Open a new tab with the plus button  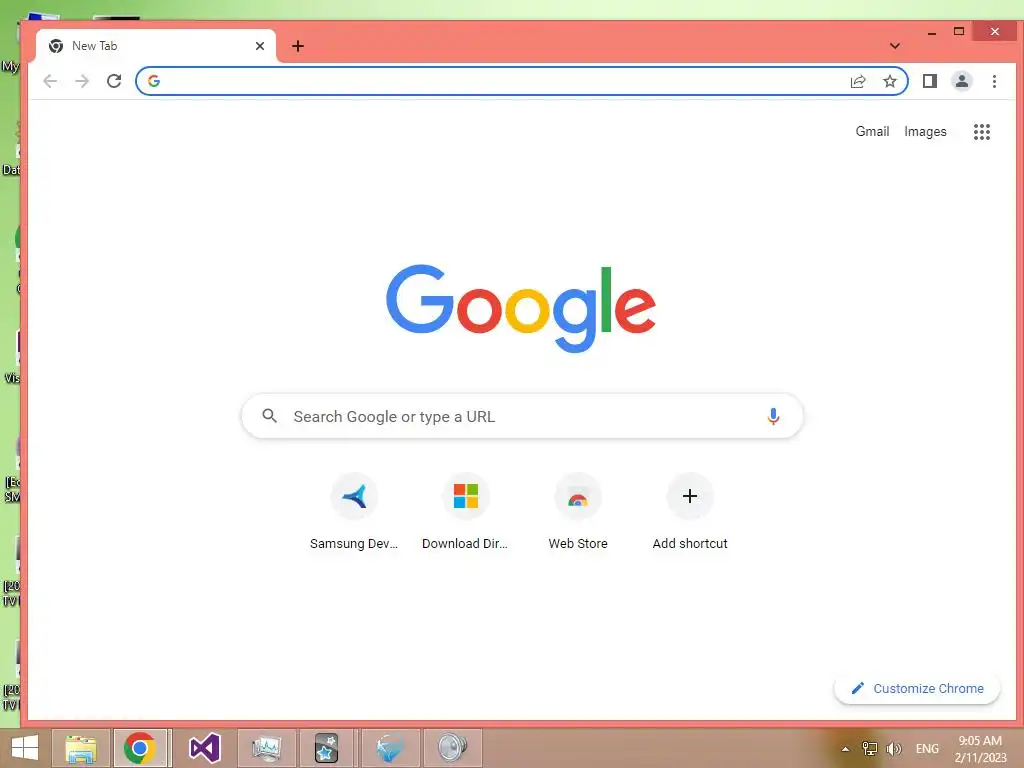coord(298,46)
